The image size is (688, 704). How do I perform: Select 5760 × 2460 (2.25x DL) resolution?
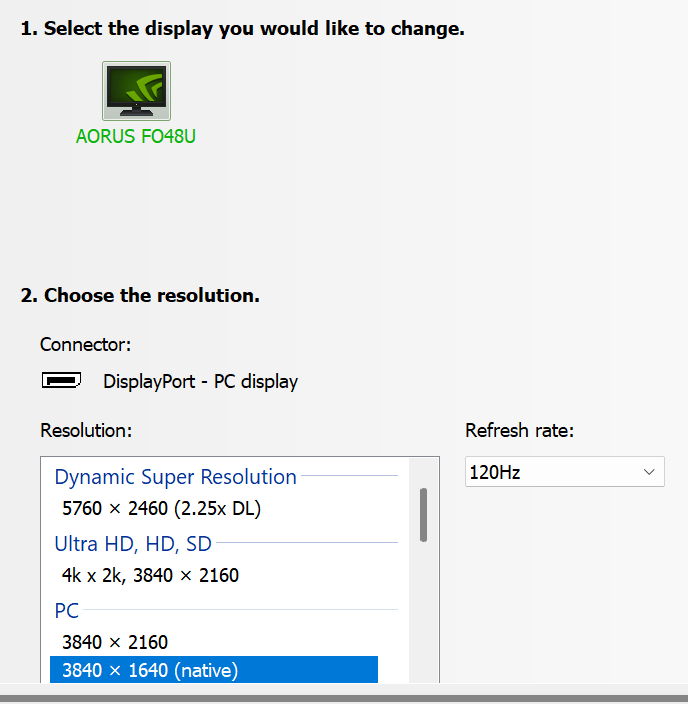click(161, 509)
